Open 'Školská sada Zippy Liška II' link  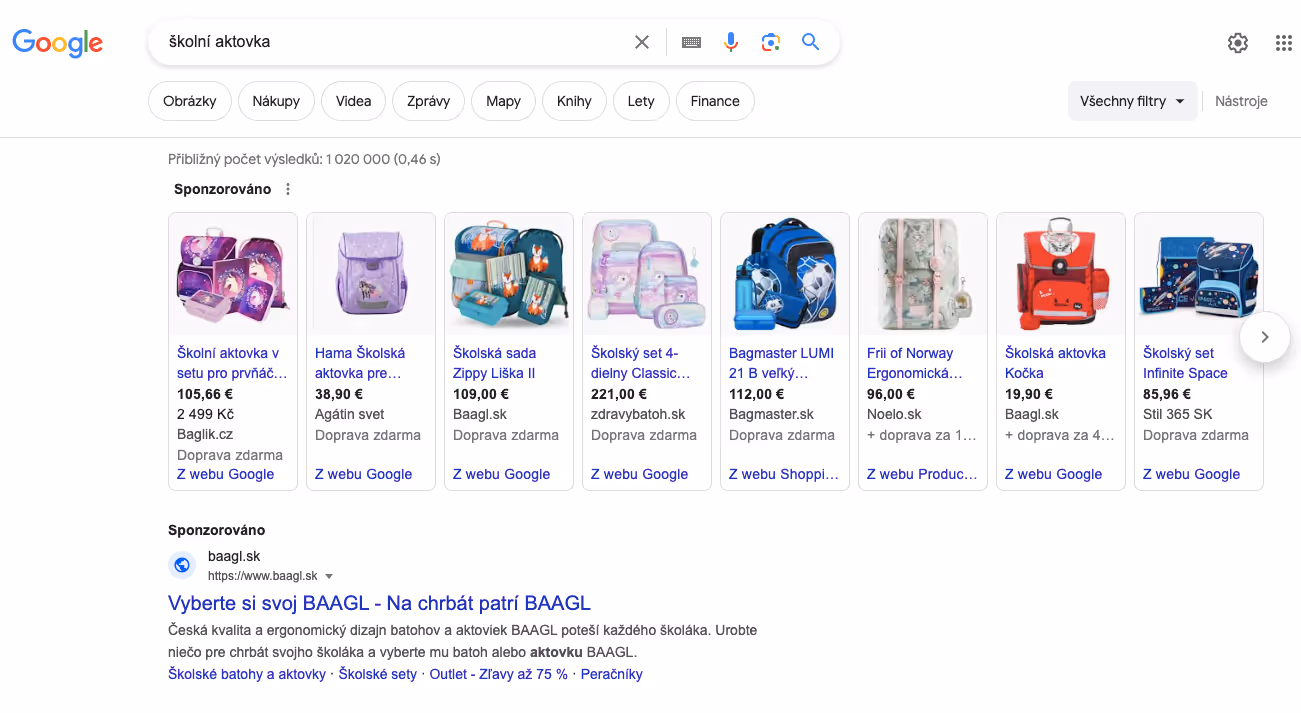[x=495, y=363]
